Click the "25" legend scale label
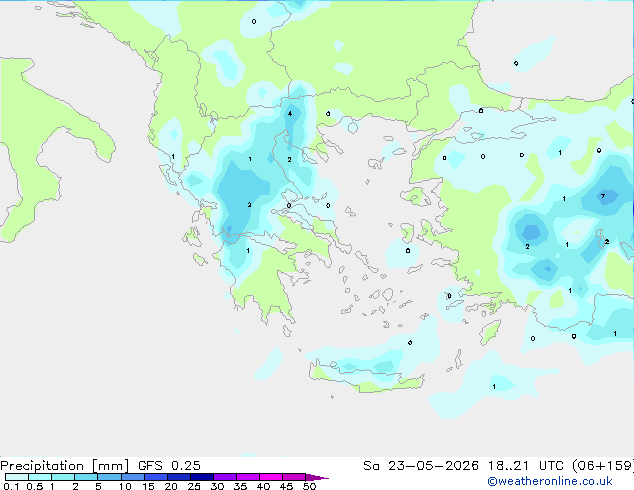This screenshot has width=634, height=490. [194, 486]
